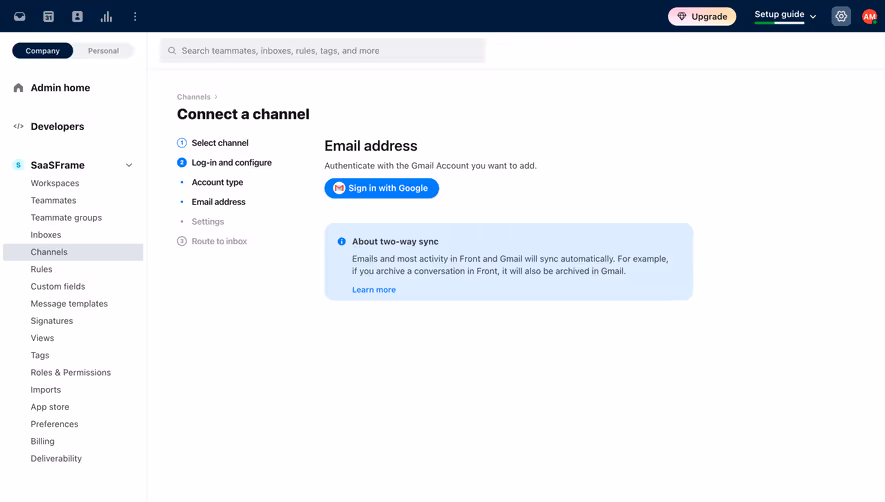Image resolution: width=885 pixels, height=502 pixels.
Task: Open Preferences in sidebar
Action: 54,424
